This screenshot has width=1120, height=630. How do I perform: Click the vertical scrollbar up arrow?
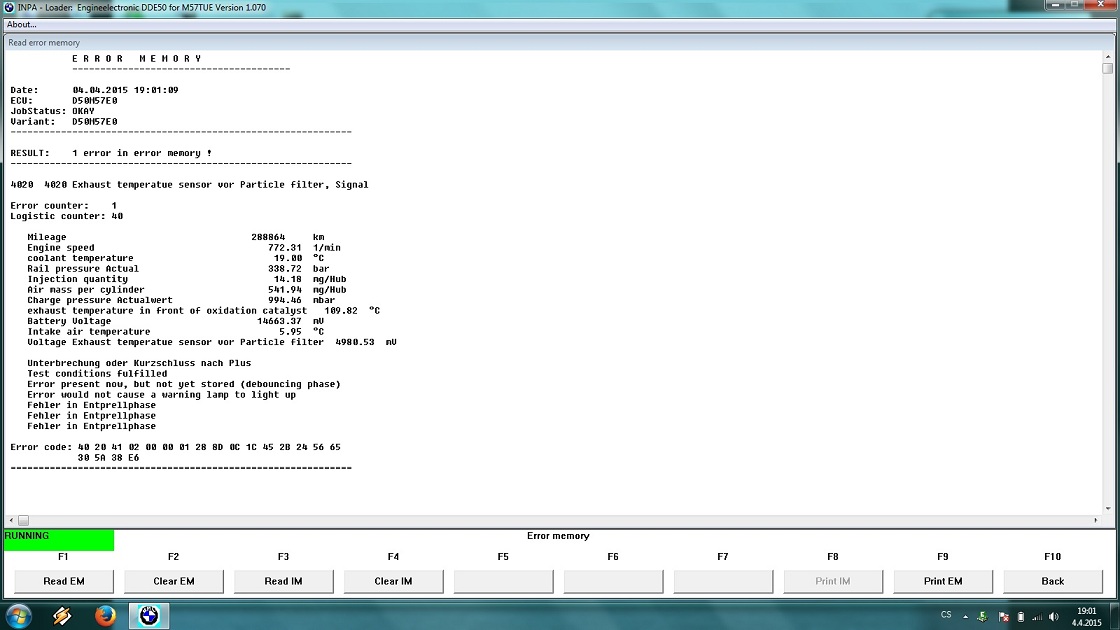coord(1107,56)
